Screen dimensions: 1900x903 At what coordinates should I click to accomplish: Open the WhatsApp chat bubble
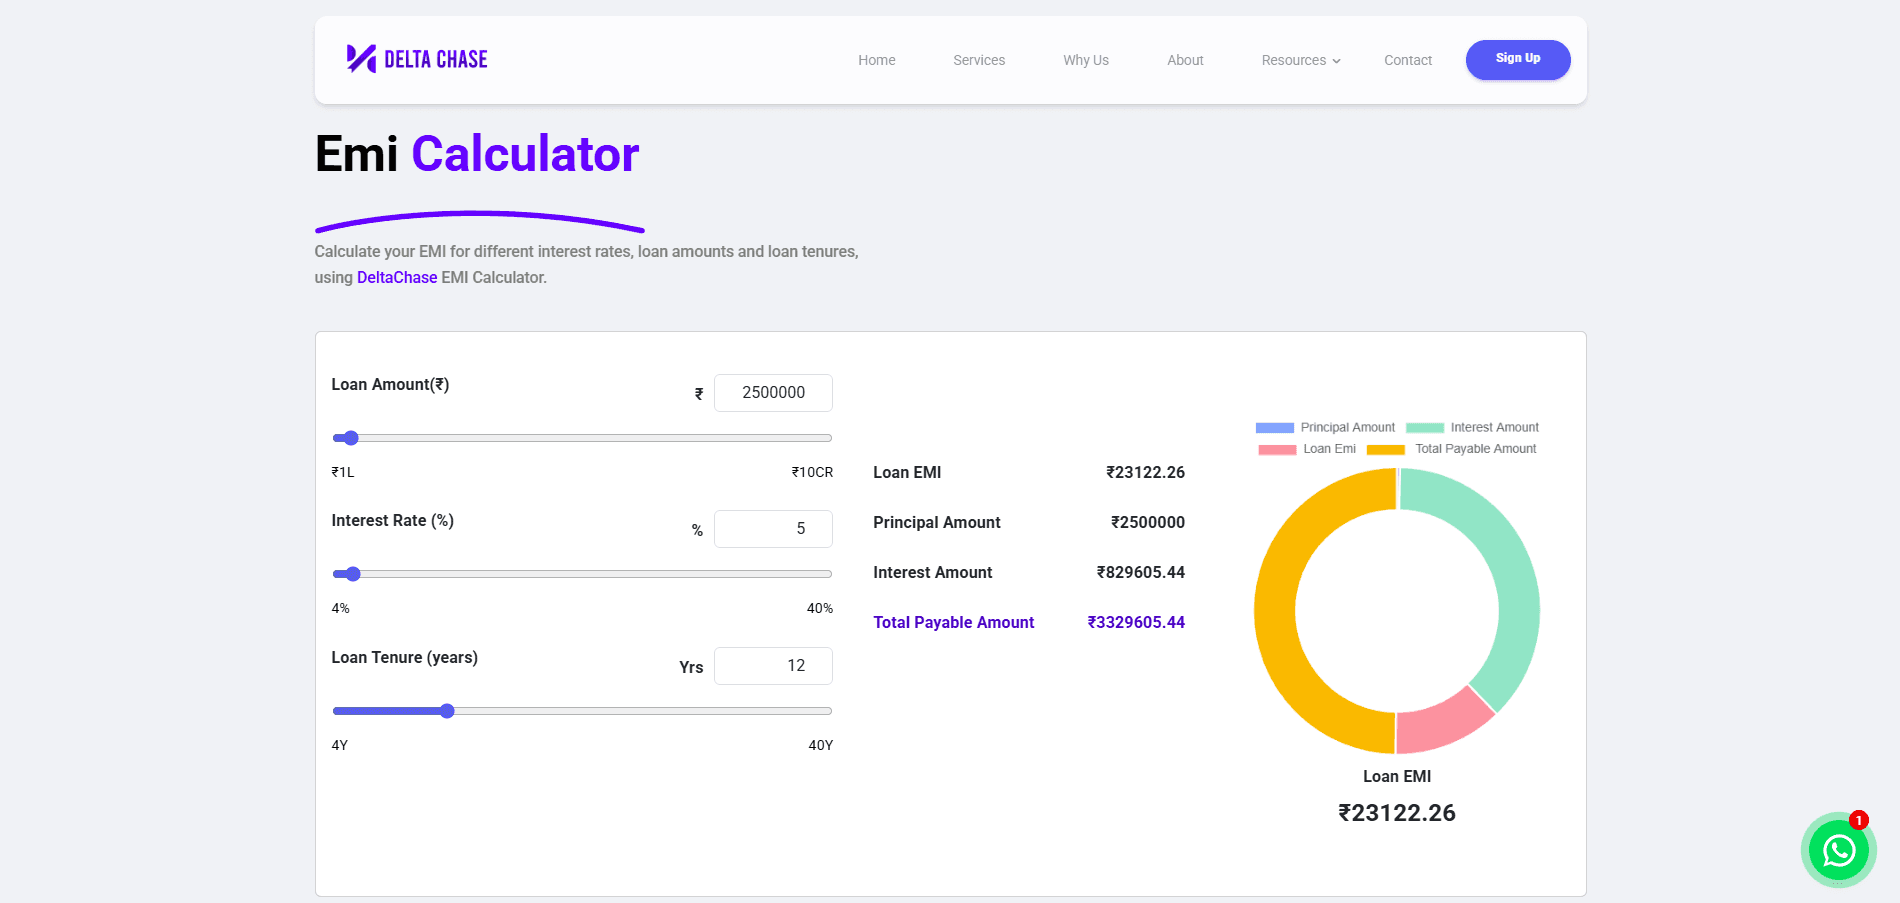(1838, 850)
